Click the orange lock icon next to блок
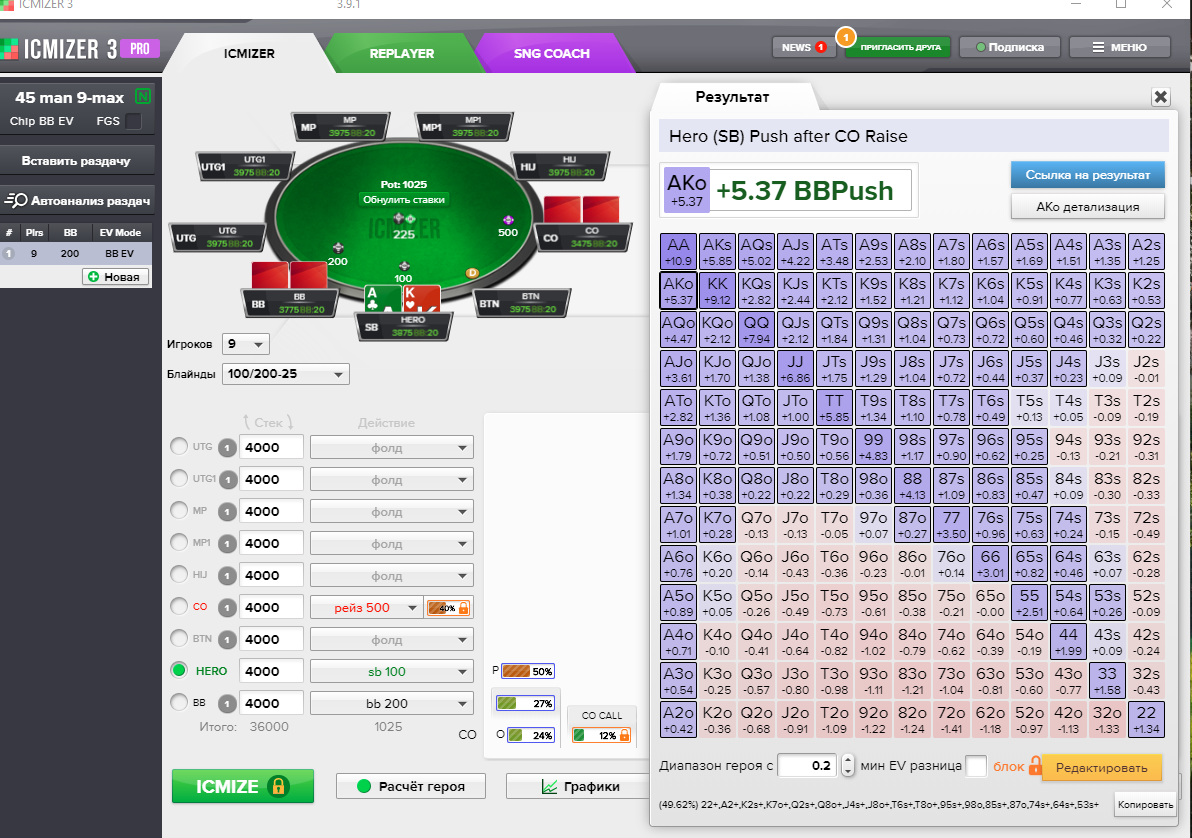This screenshot has height=838, width=1192. click(x=1035, y=766)
